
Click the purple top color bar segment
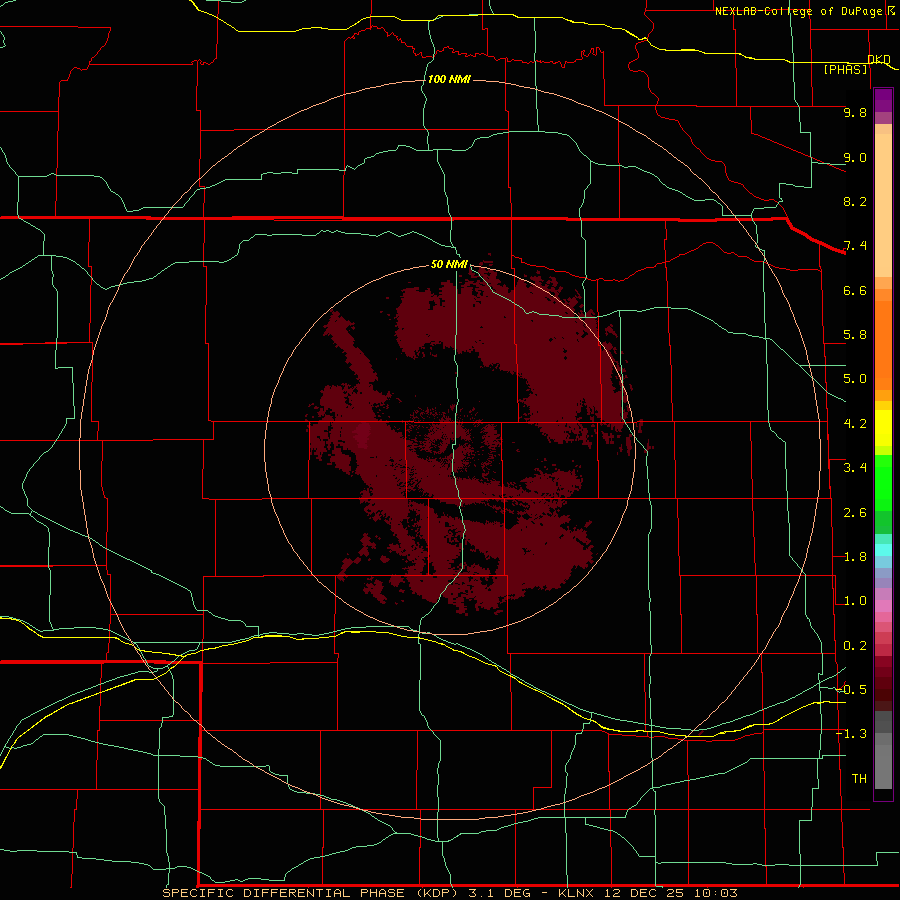(883, 100)
